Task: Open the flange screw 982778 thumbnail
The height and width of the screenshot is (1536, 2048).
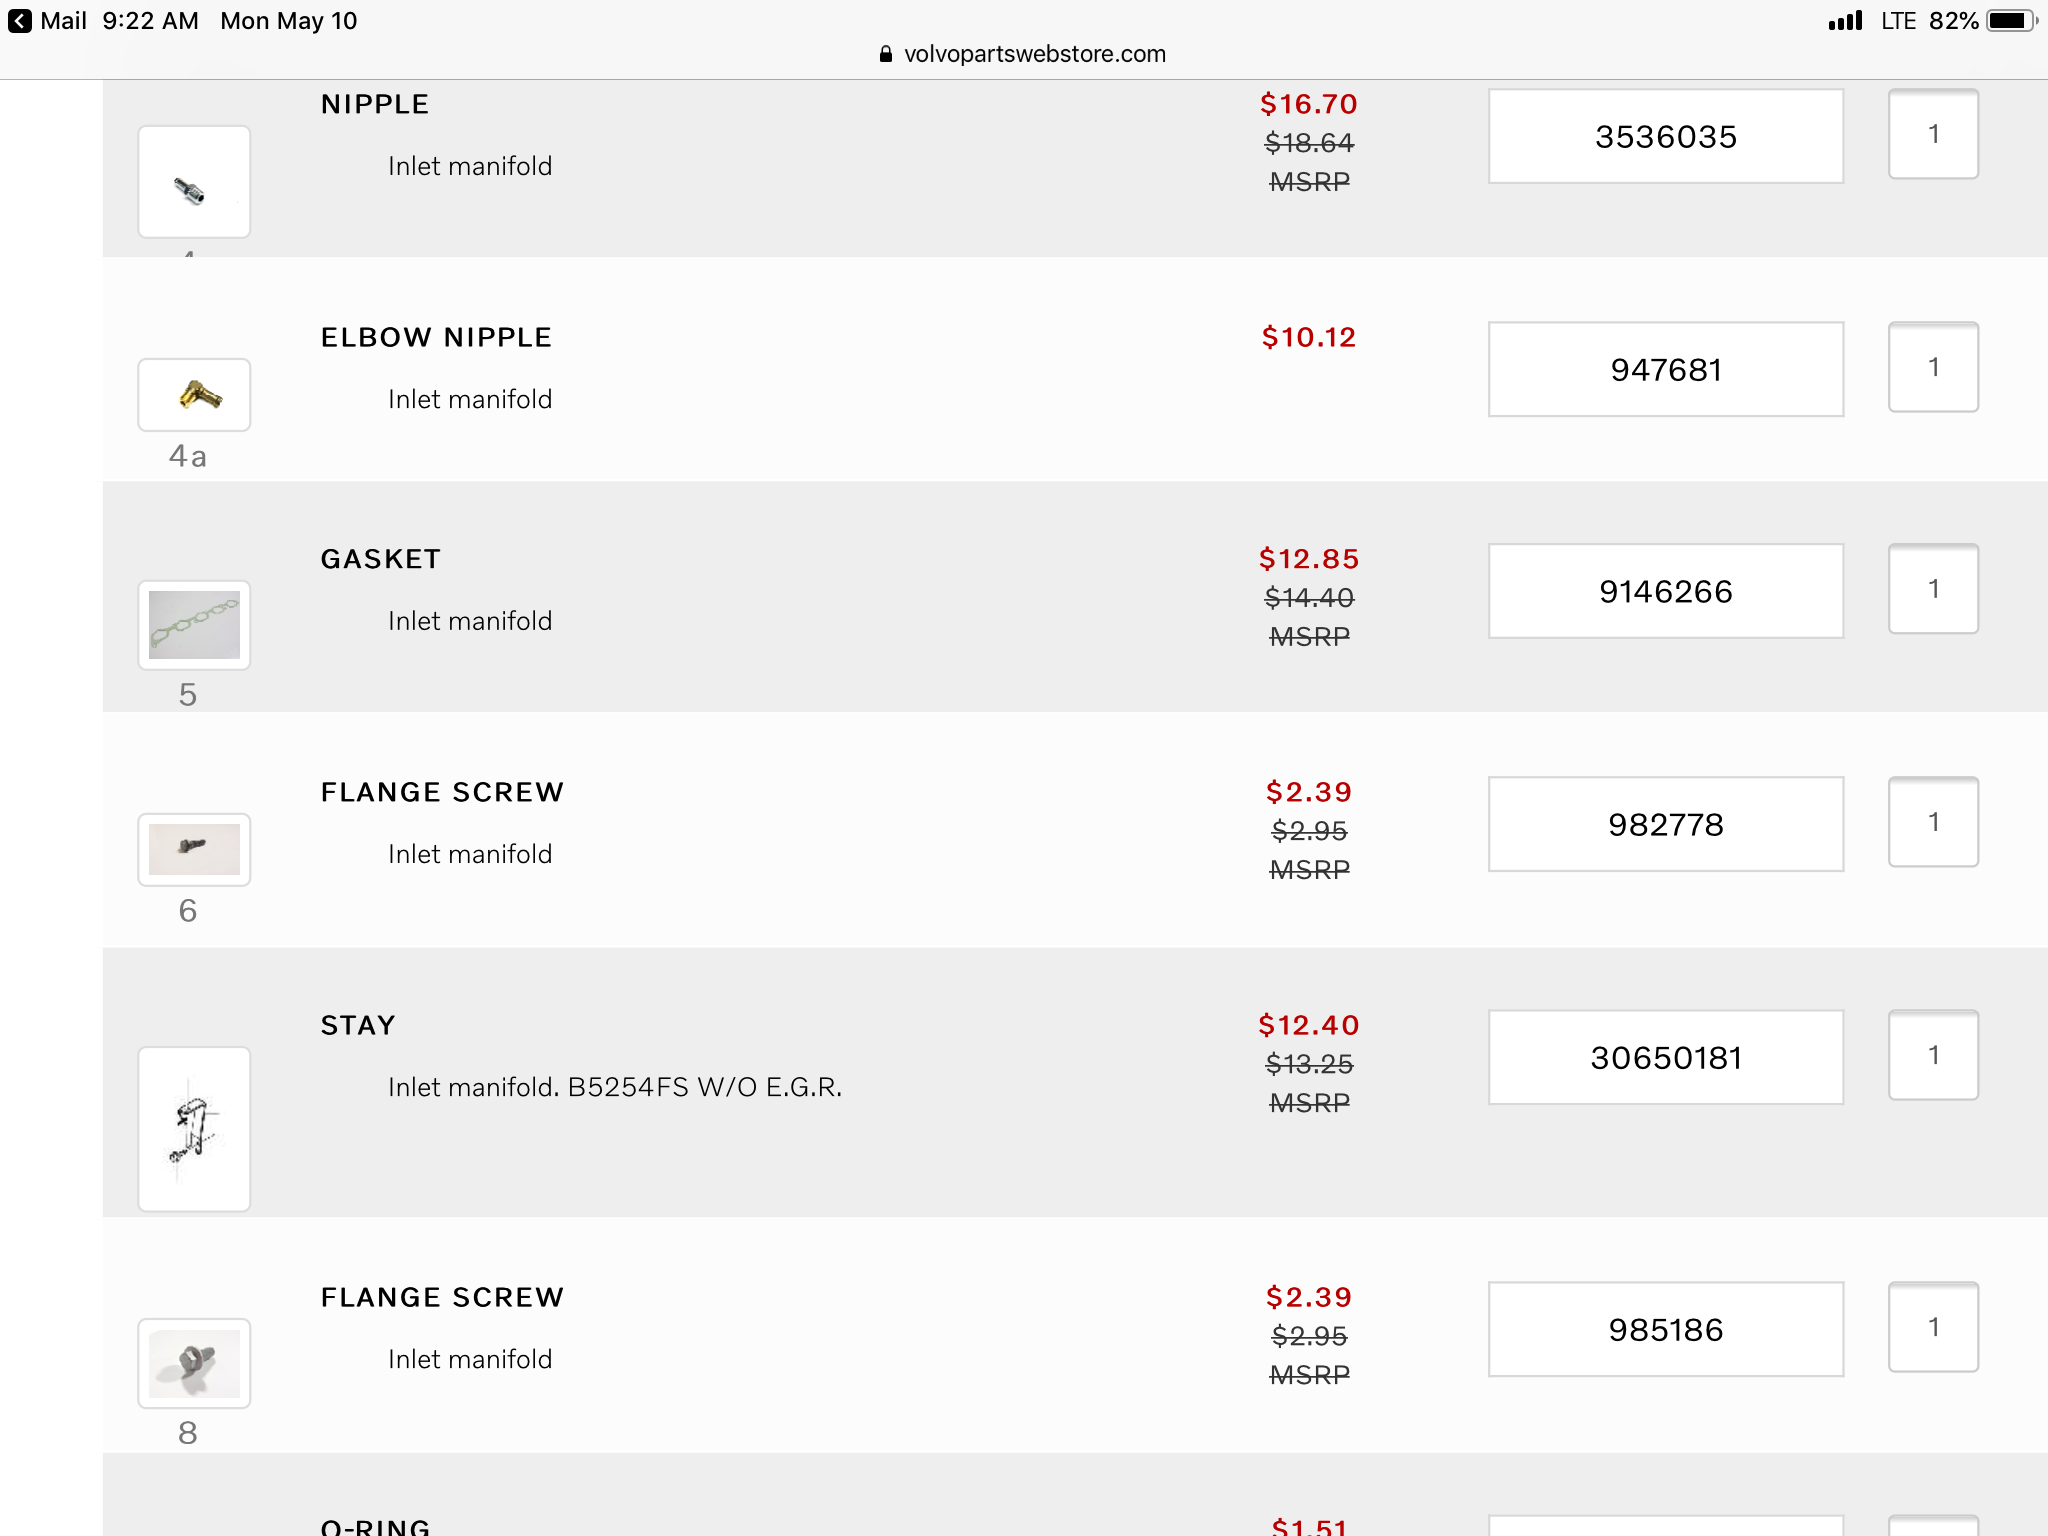Action: click(x=194, y=849)
